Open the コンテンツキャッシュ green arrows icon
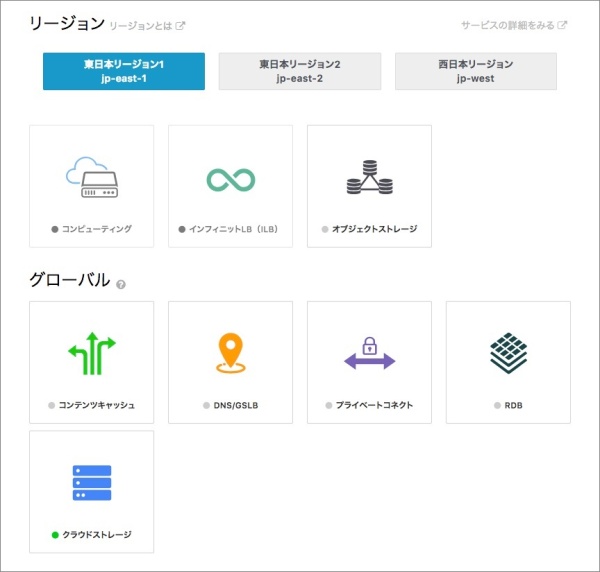Screen dimensions: 600x572 pyautogui.click(x=92, y=353)
